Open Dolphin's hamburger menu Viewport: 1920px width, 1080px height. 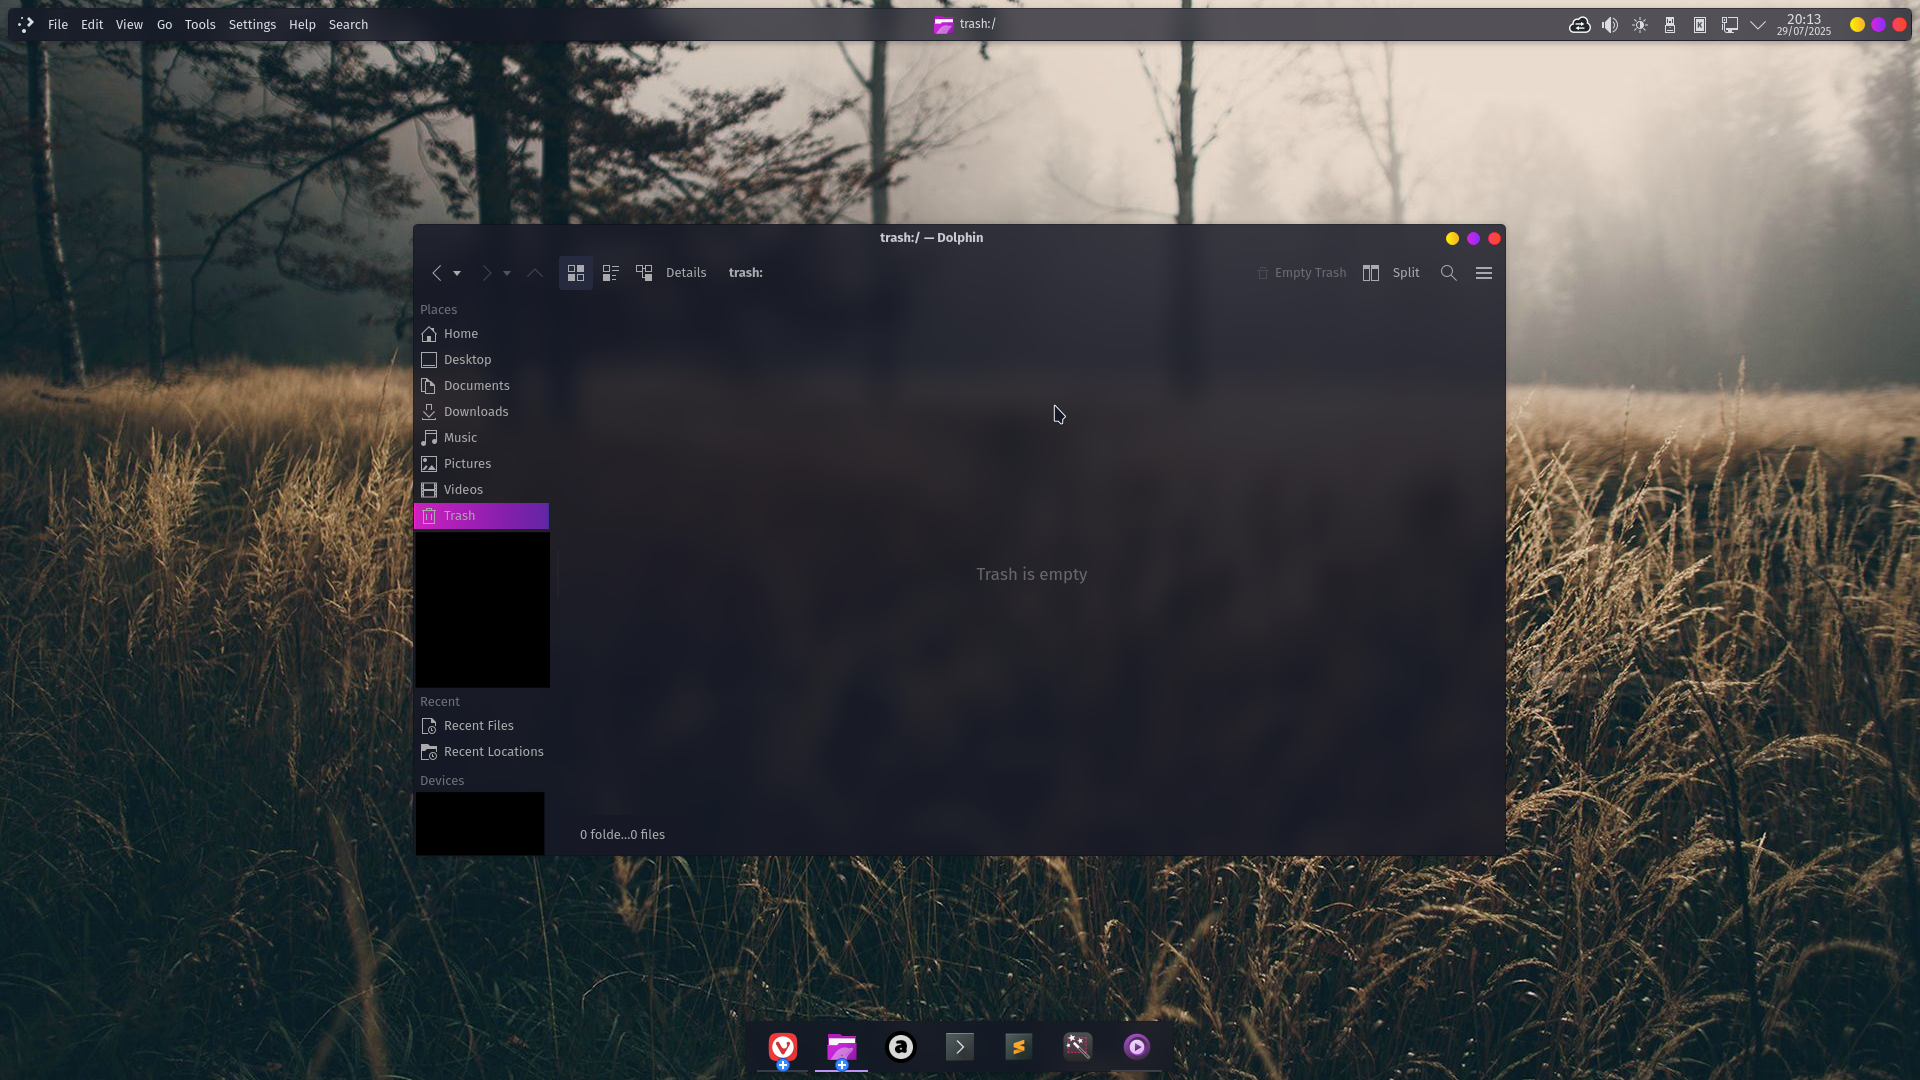[1484, 273]
